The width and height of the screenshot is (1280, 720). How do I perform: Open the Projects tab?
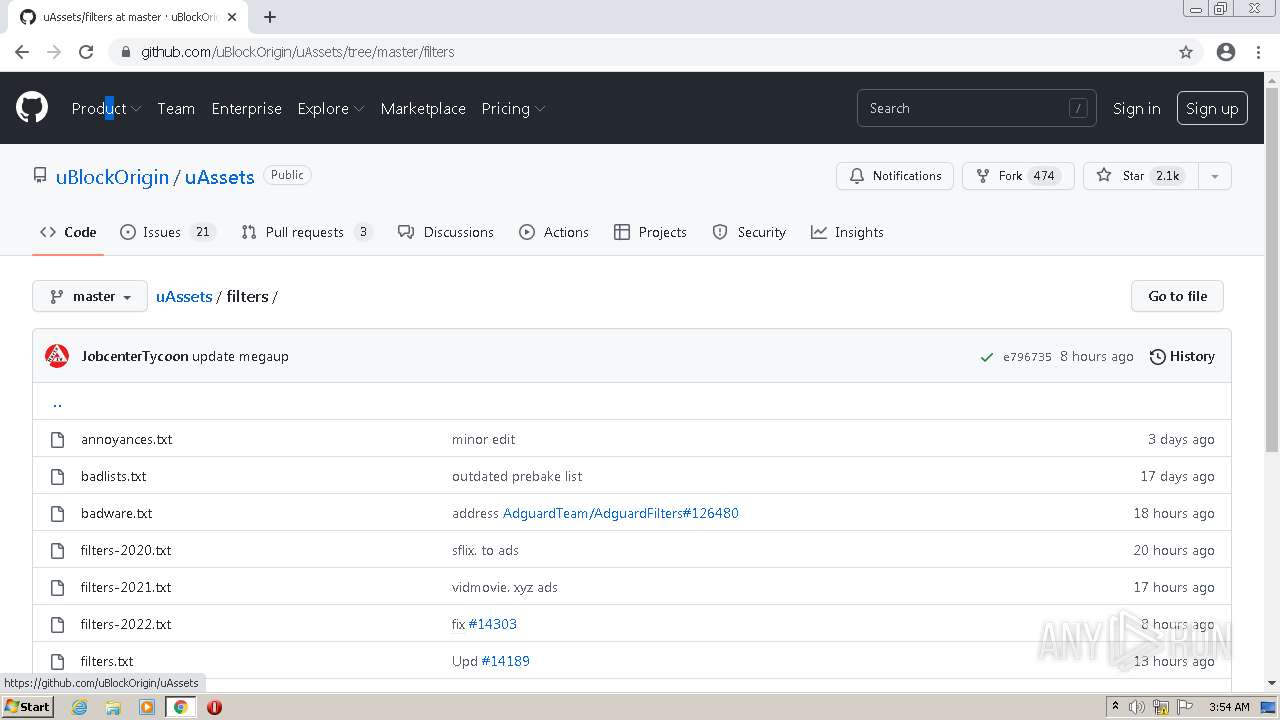pyautogui.click(x=650, y=232)
